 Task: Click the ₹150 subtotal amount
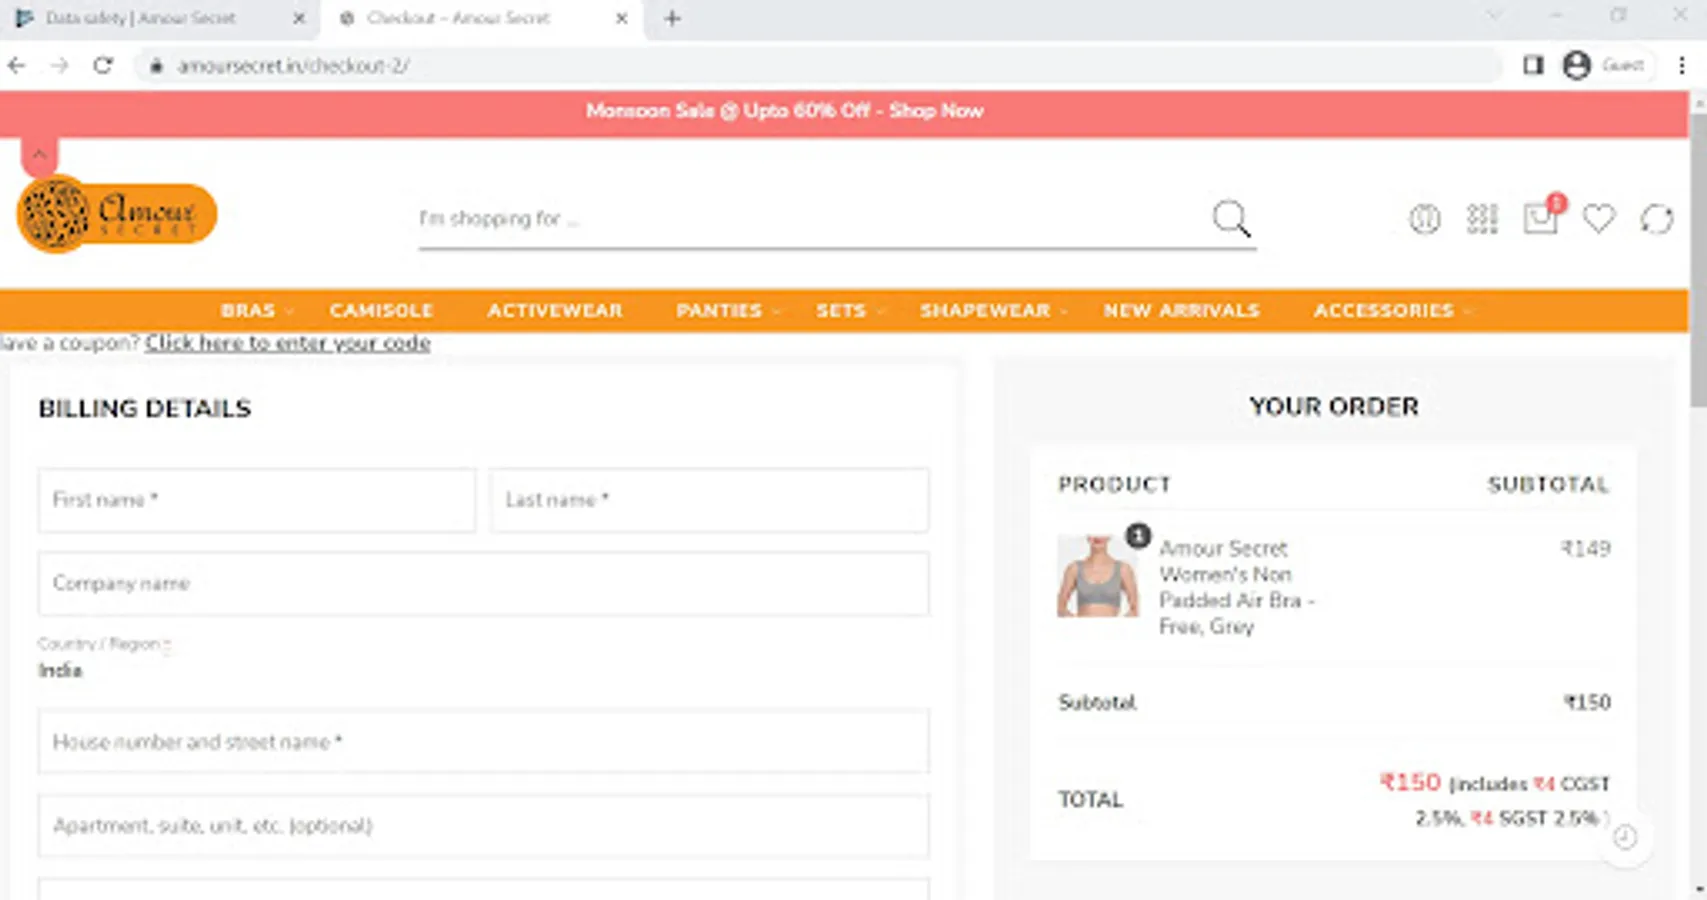(1587, 703)
